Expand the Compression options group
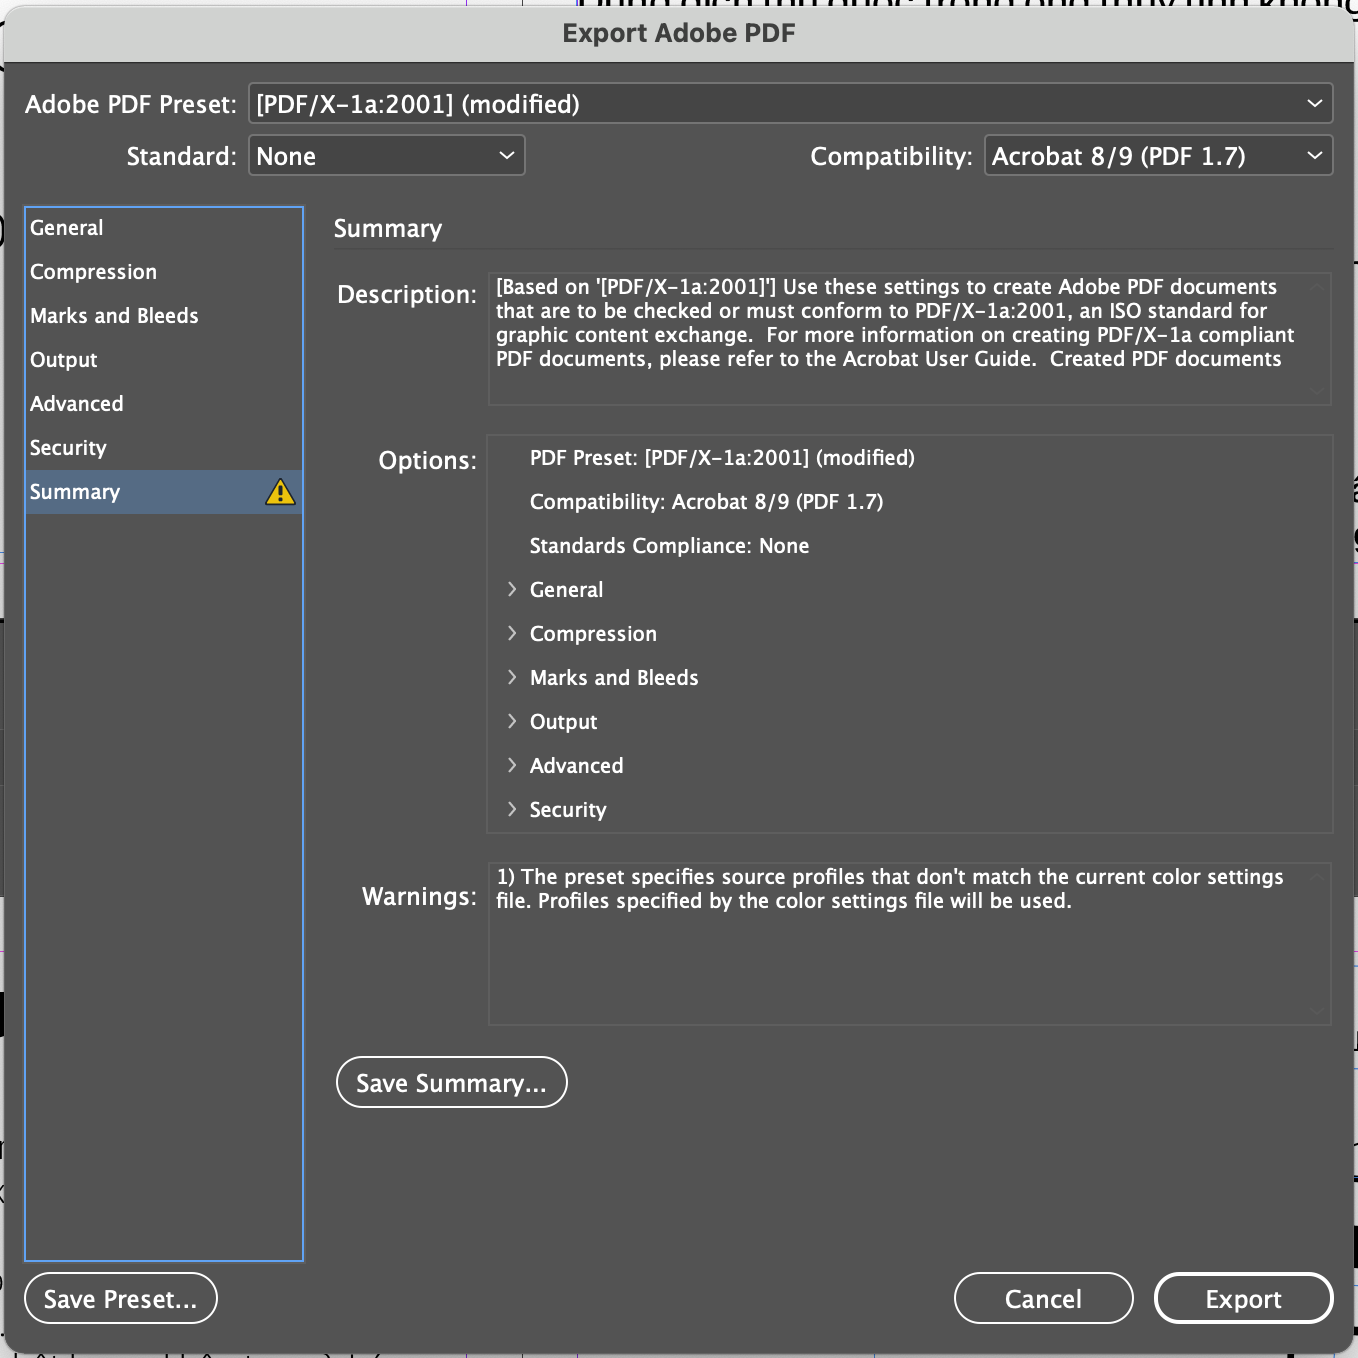Image resolution: width=1358 pixels, height=1358 pixels. 512,633
